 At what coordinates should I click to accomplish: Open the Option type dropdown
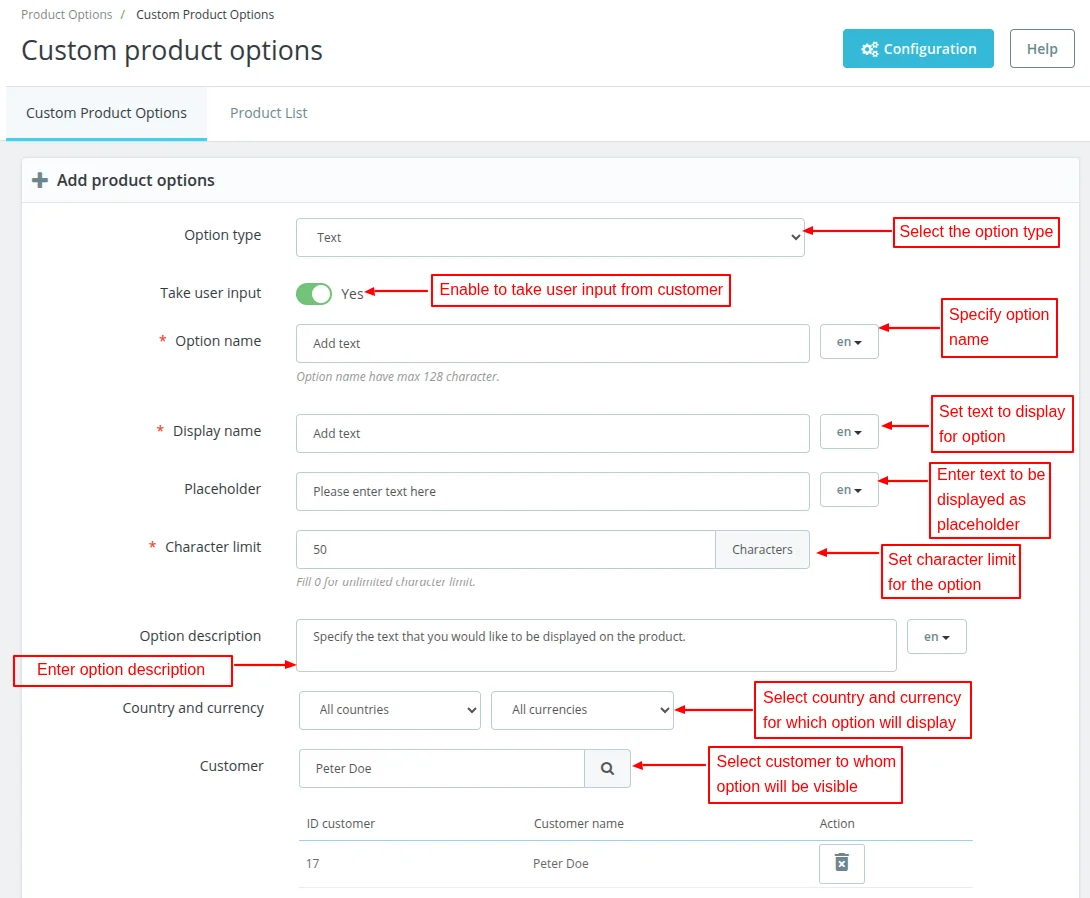tap(550, 237)
